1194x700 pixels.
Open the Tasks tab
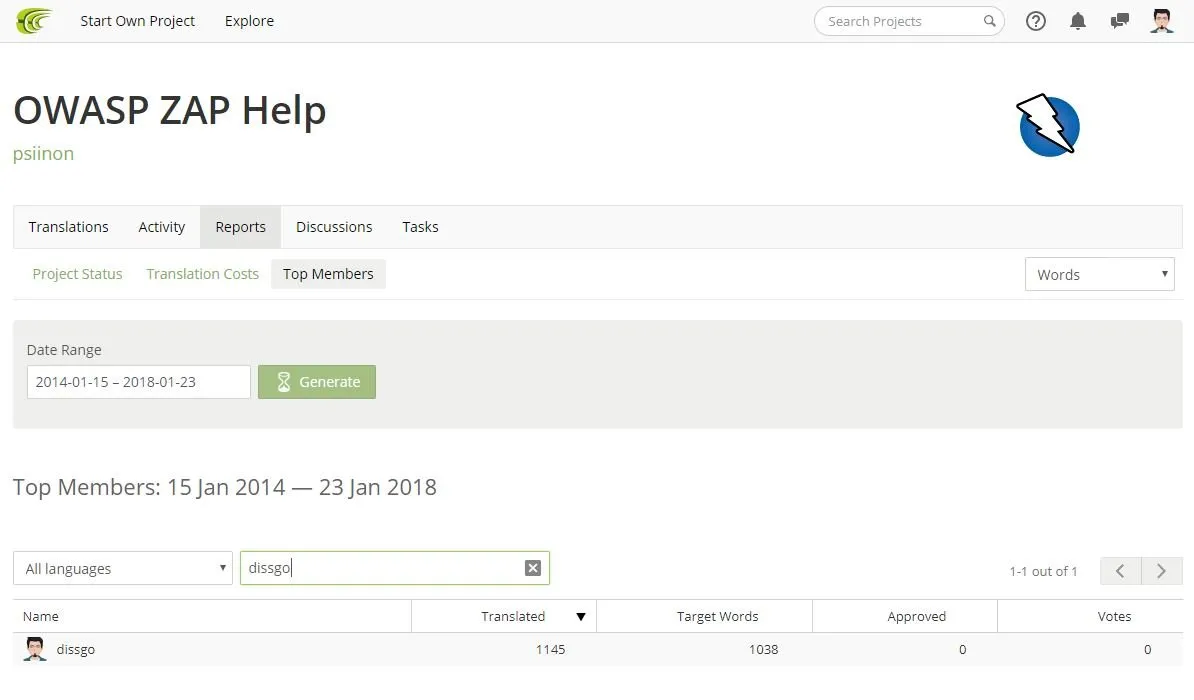[x=420, y=227]
